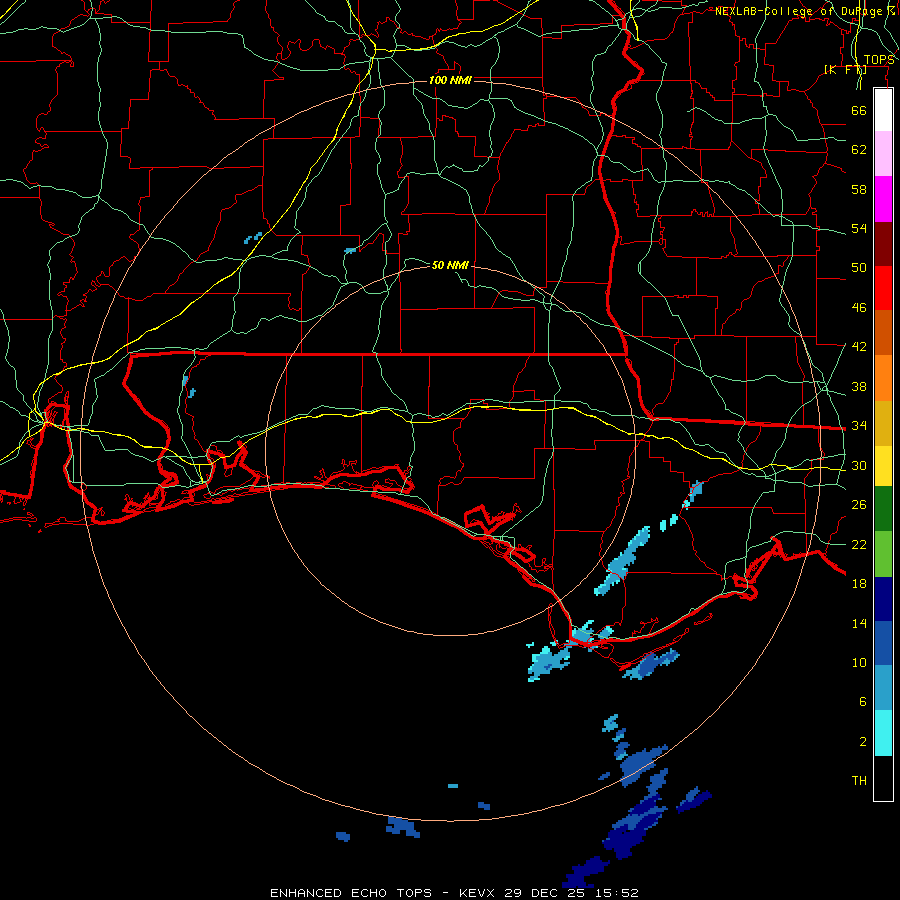Select the 2 legend value
900x900 pixels.
863,742
